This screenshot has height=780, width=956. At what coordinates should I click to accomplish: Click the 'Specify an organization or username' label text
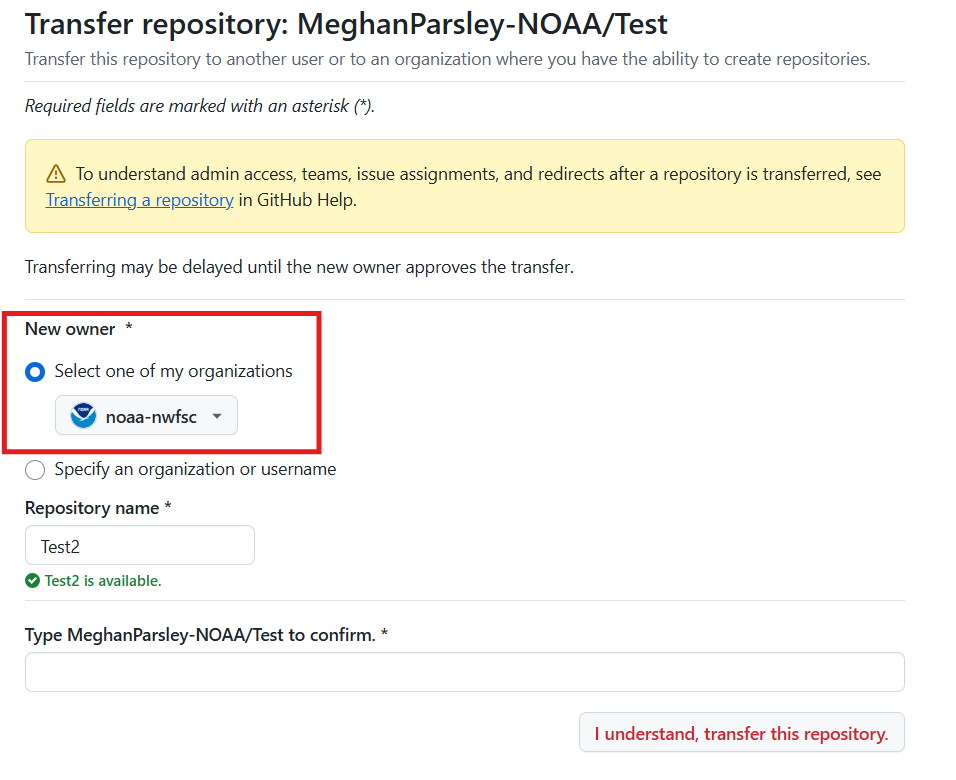195,469
